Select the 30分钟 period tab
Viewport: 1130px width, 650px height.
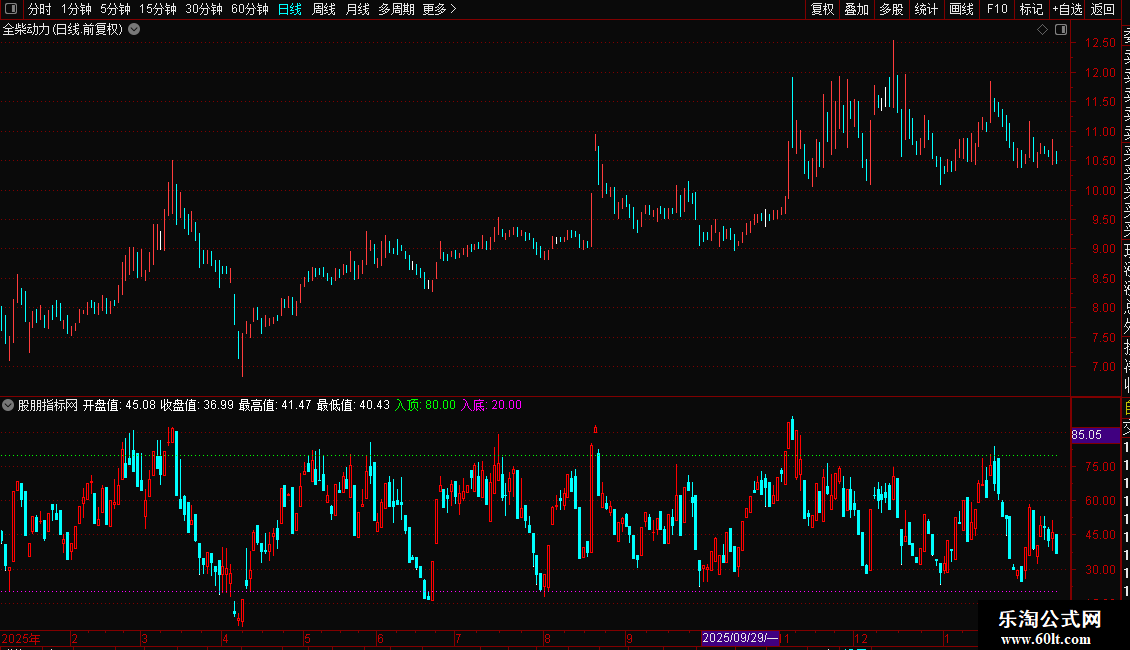tap(204, 9)
